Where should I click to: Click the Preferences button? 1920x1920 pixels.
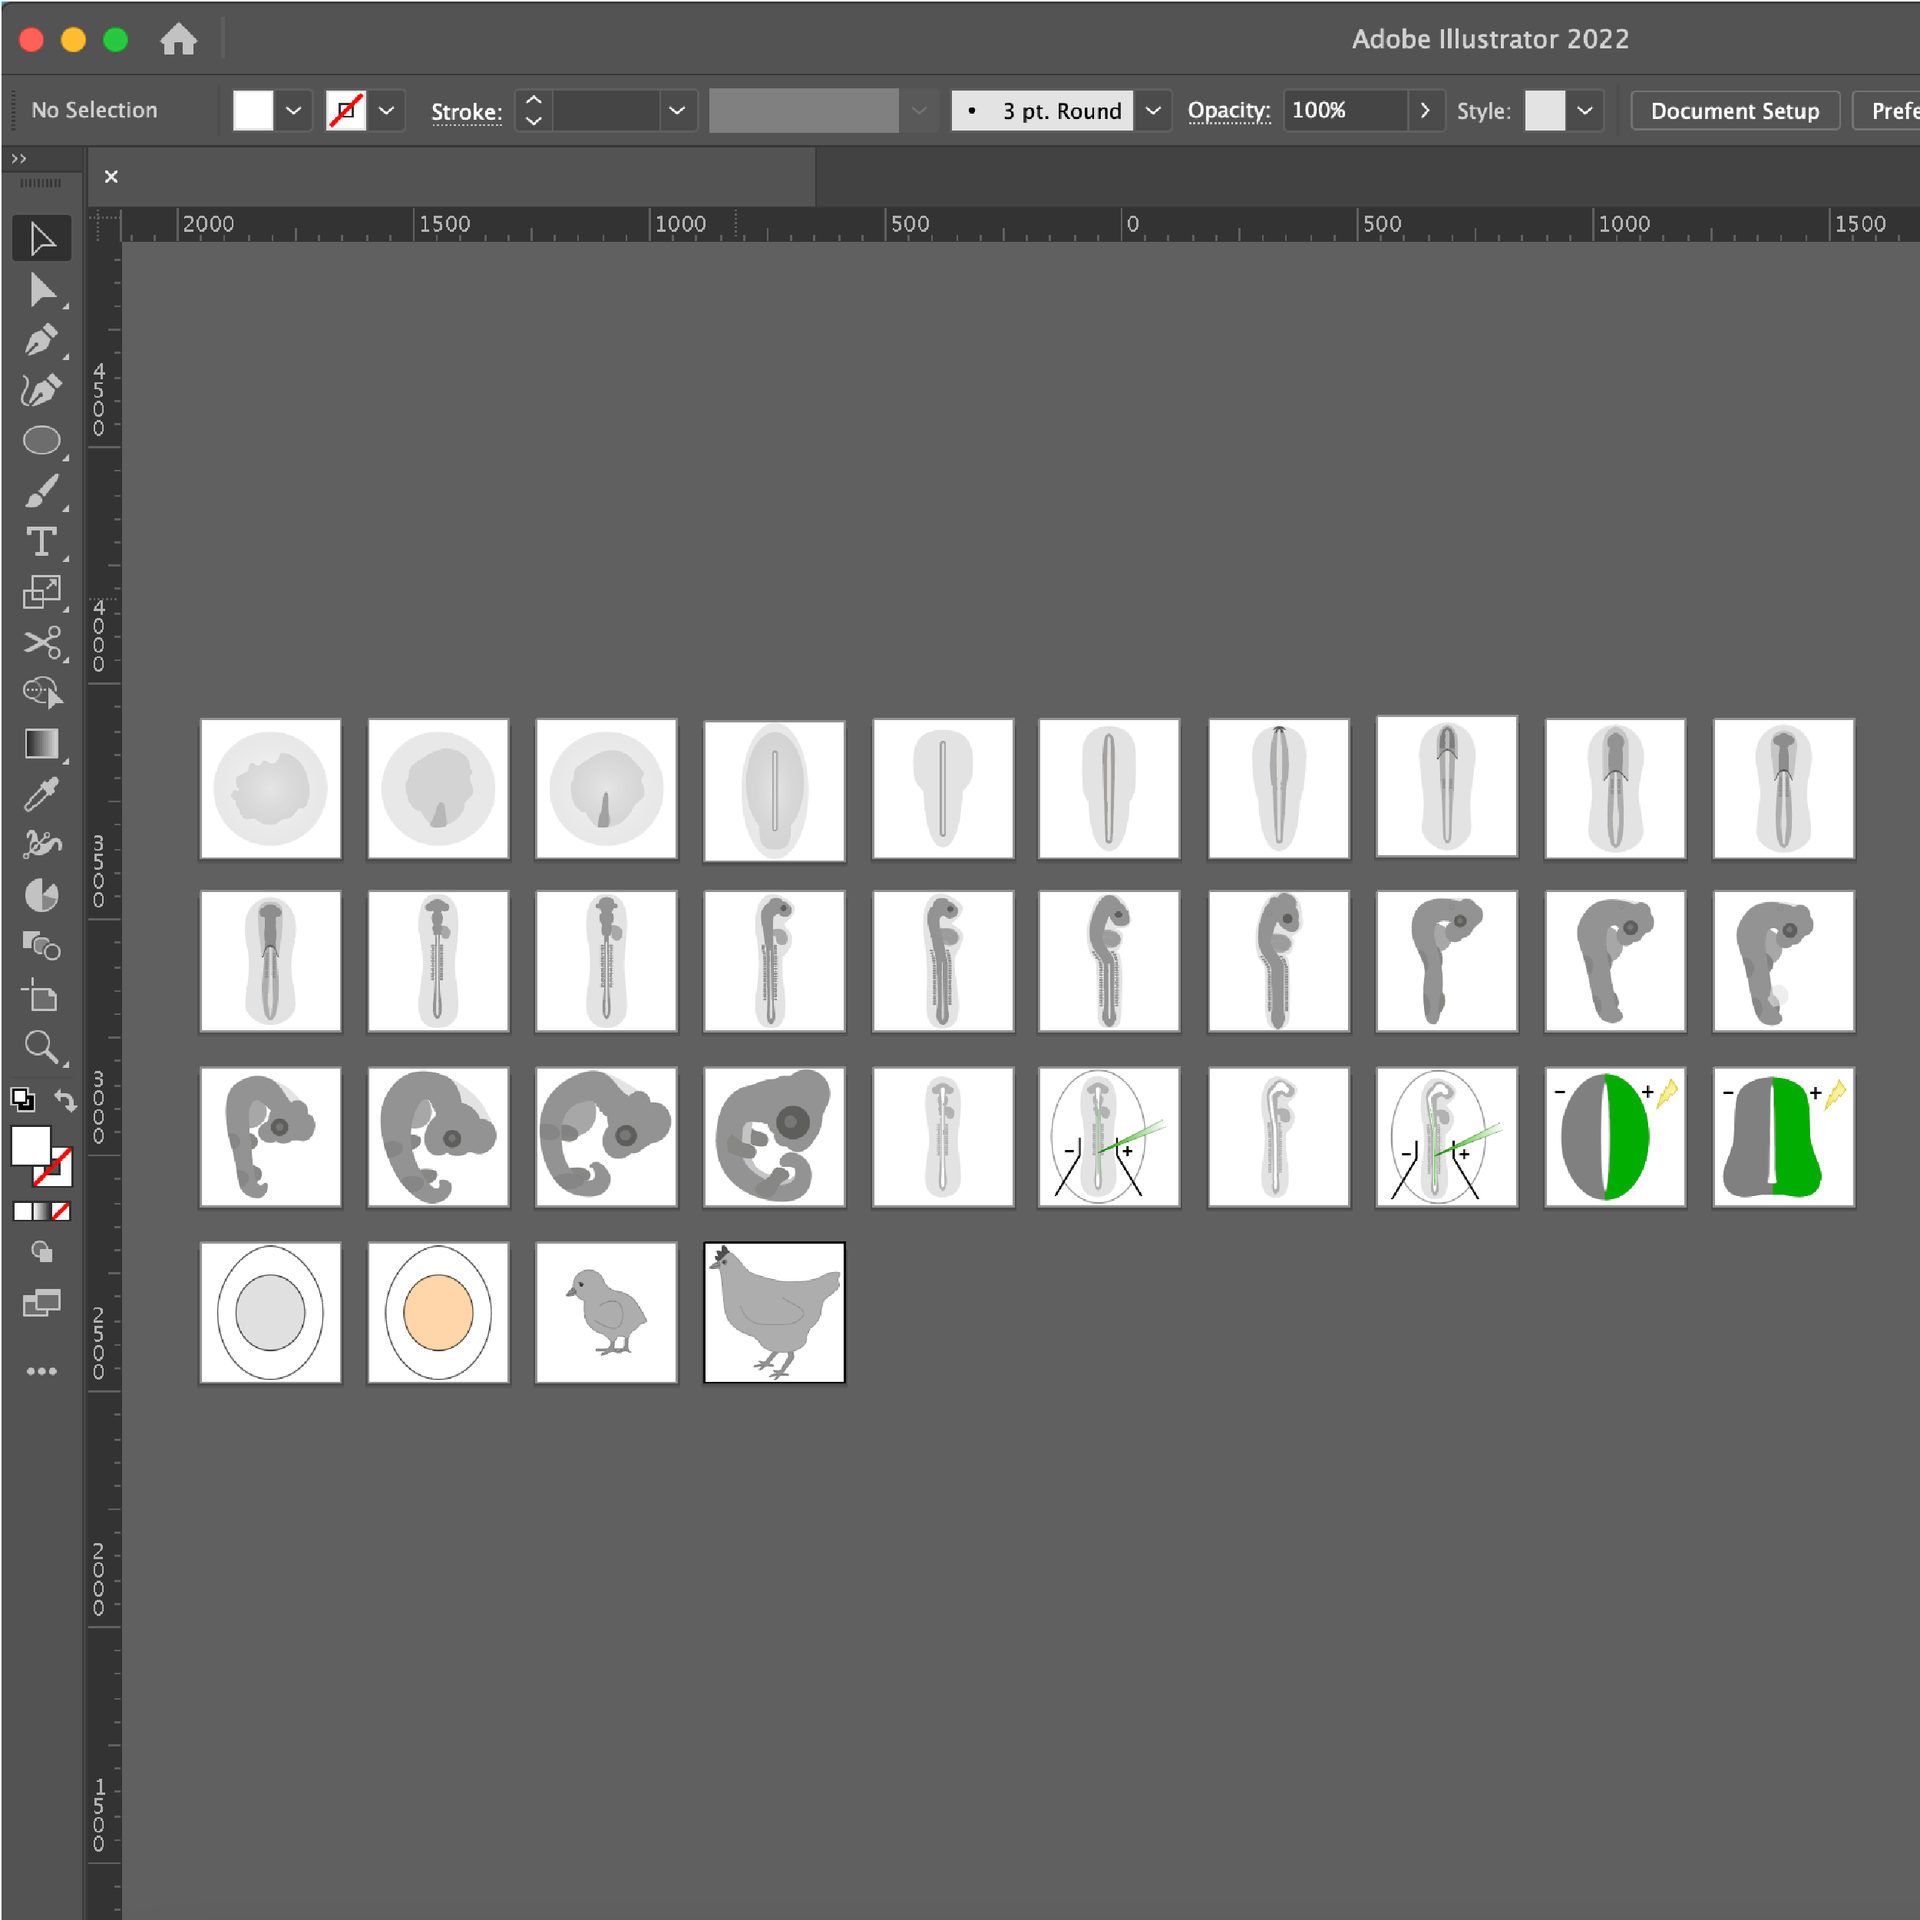pyautogui.click(x=1888, y=110)
